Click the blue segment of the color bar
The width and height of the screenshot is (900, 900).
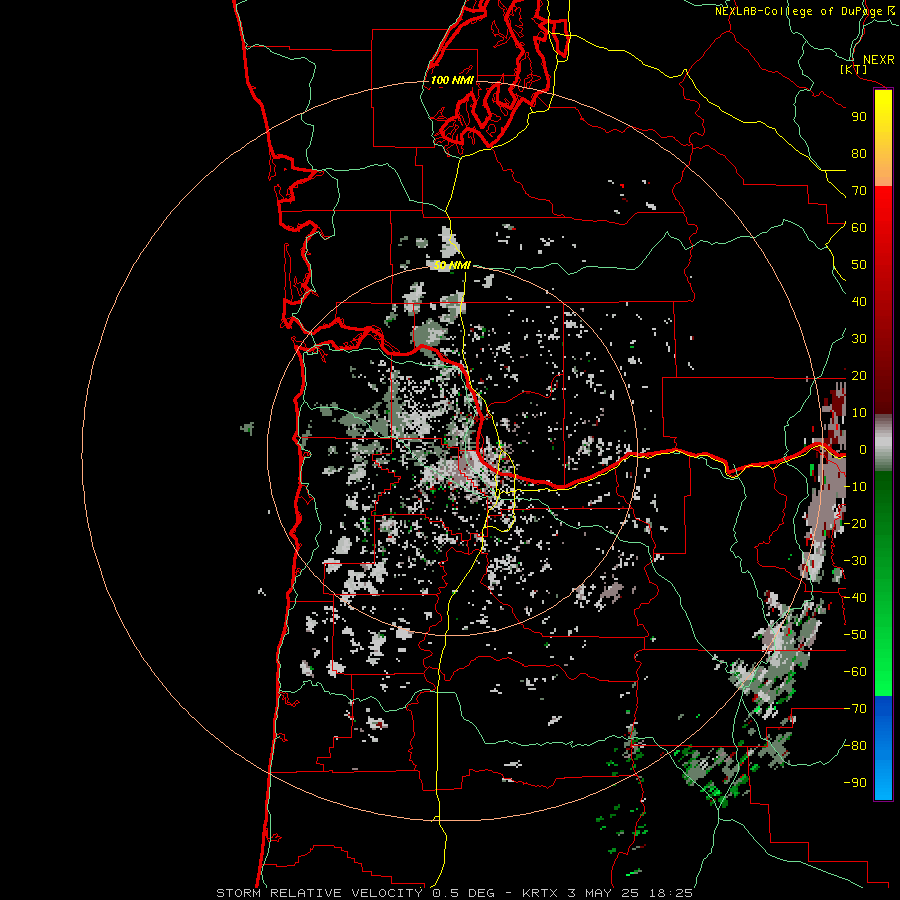point(883,748)
